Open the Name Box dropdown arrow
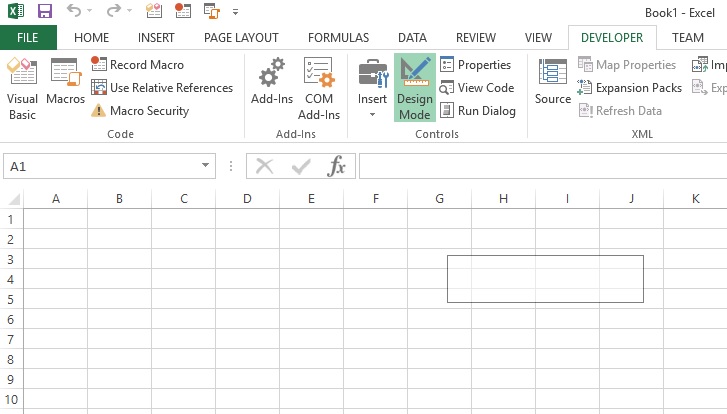The width and height of the screenshot is (727, 414). pyautogui.click(x=206, y=167)
